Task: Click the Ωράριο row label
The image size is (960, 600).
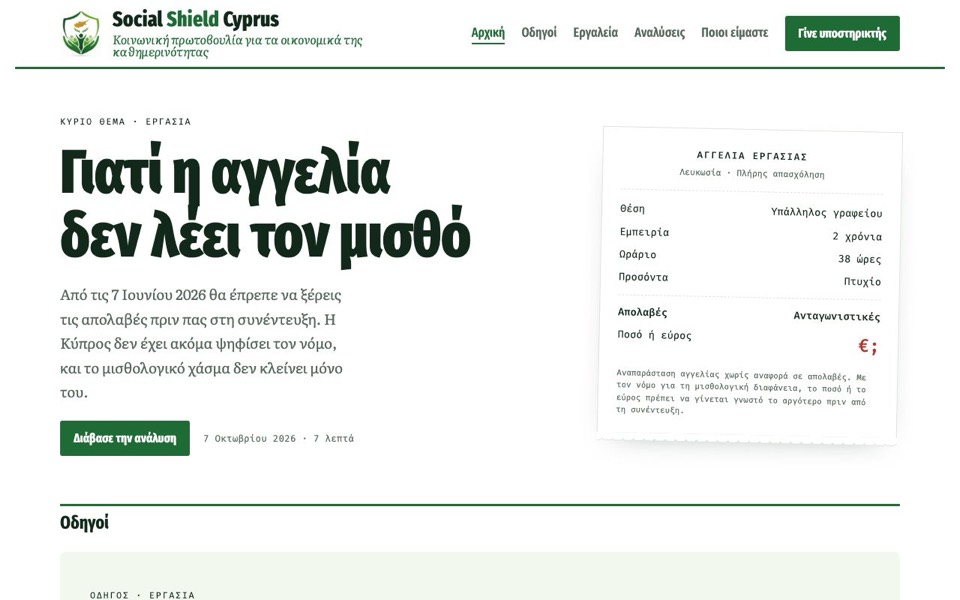Action: point(637,255)
